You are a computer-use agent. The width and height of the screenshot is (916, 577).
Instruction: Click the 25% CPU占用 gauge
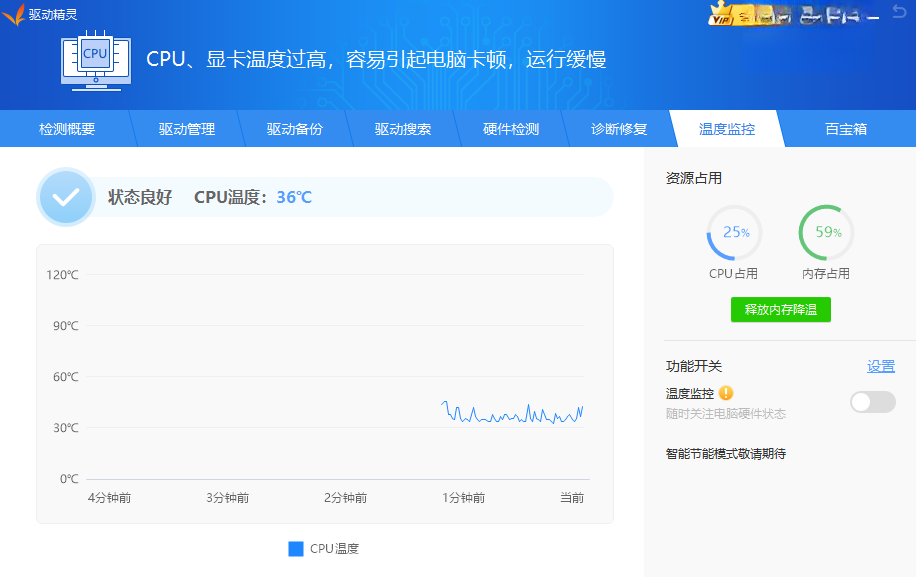point(734,232)
